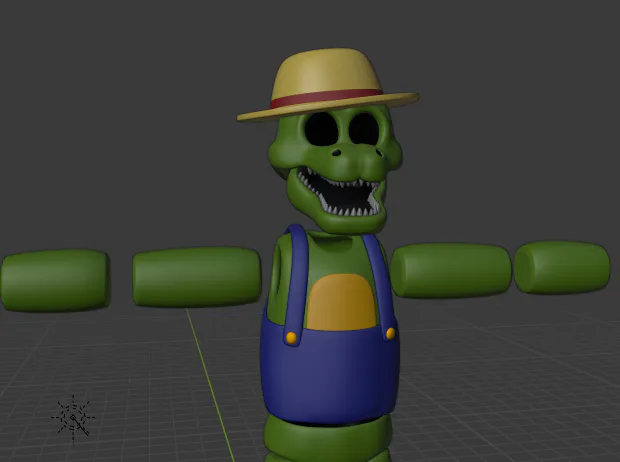This screenshot has width=620, height=462.
Task: Select the straw hat crown on the crocodile
Action: pos(326,73)
